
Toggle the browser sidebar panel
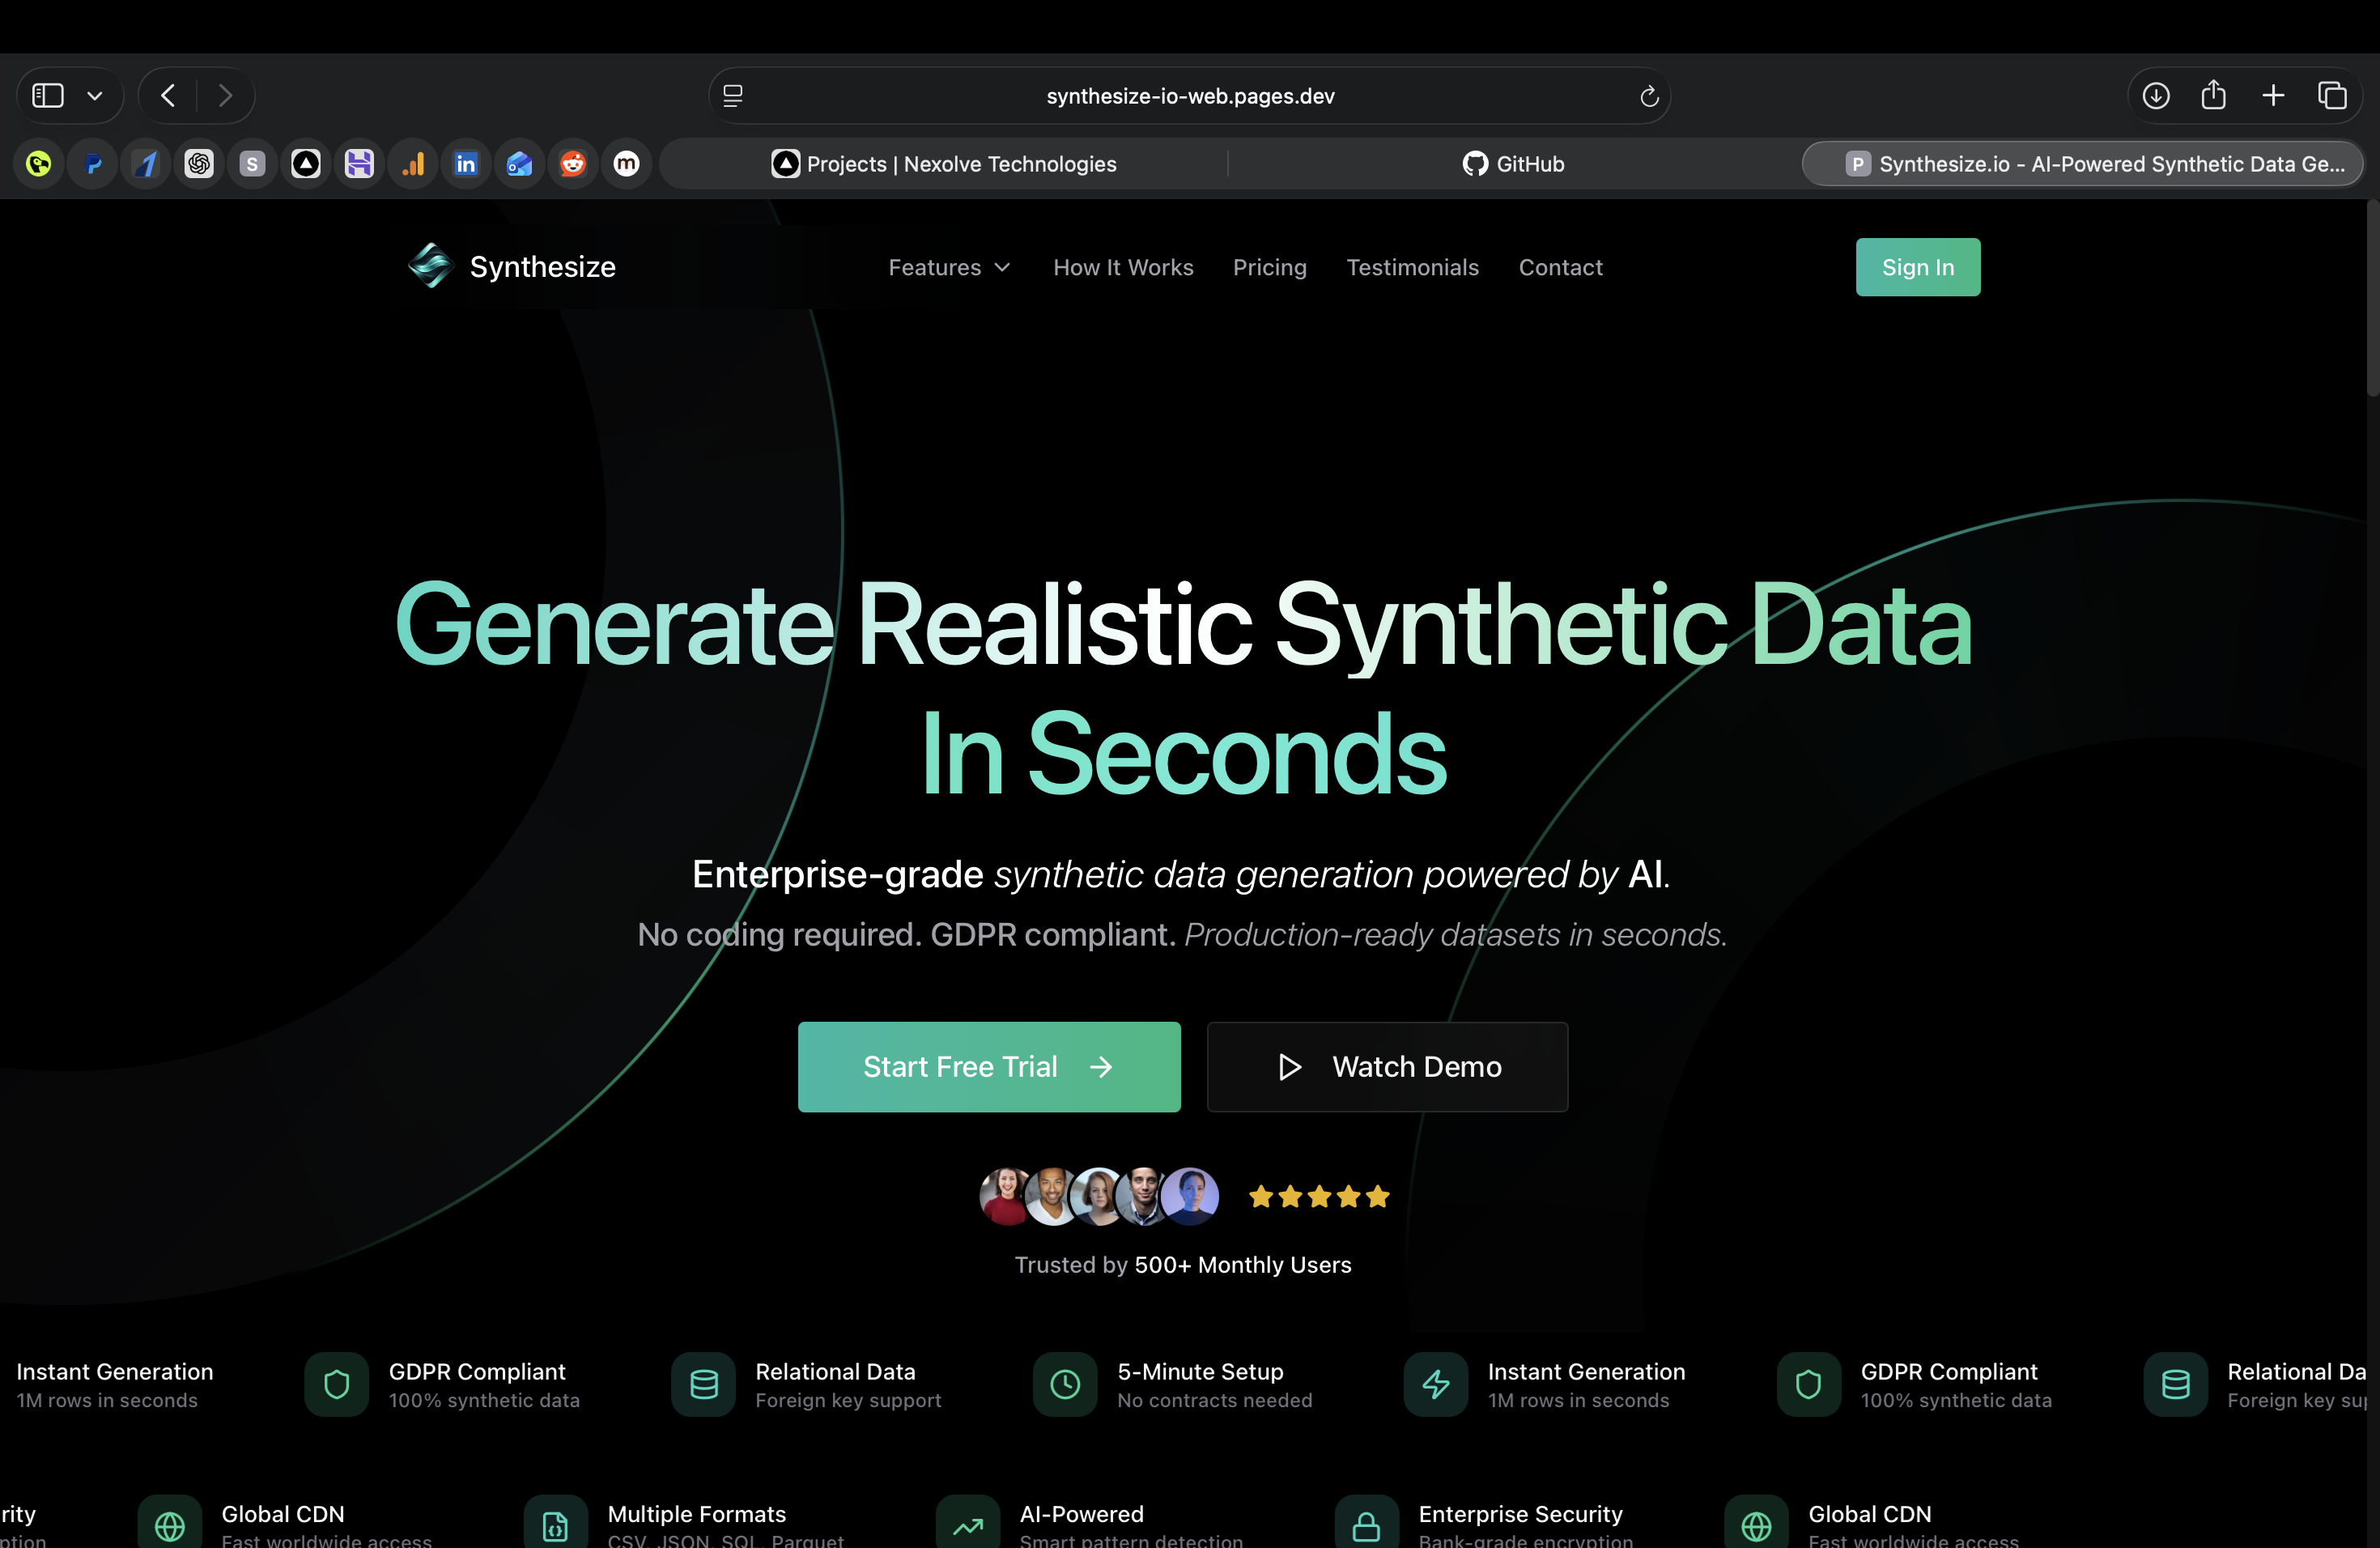45,95
